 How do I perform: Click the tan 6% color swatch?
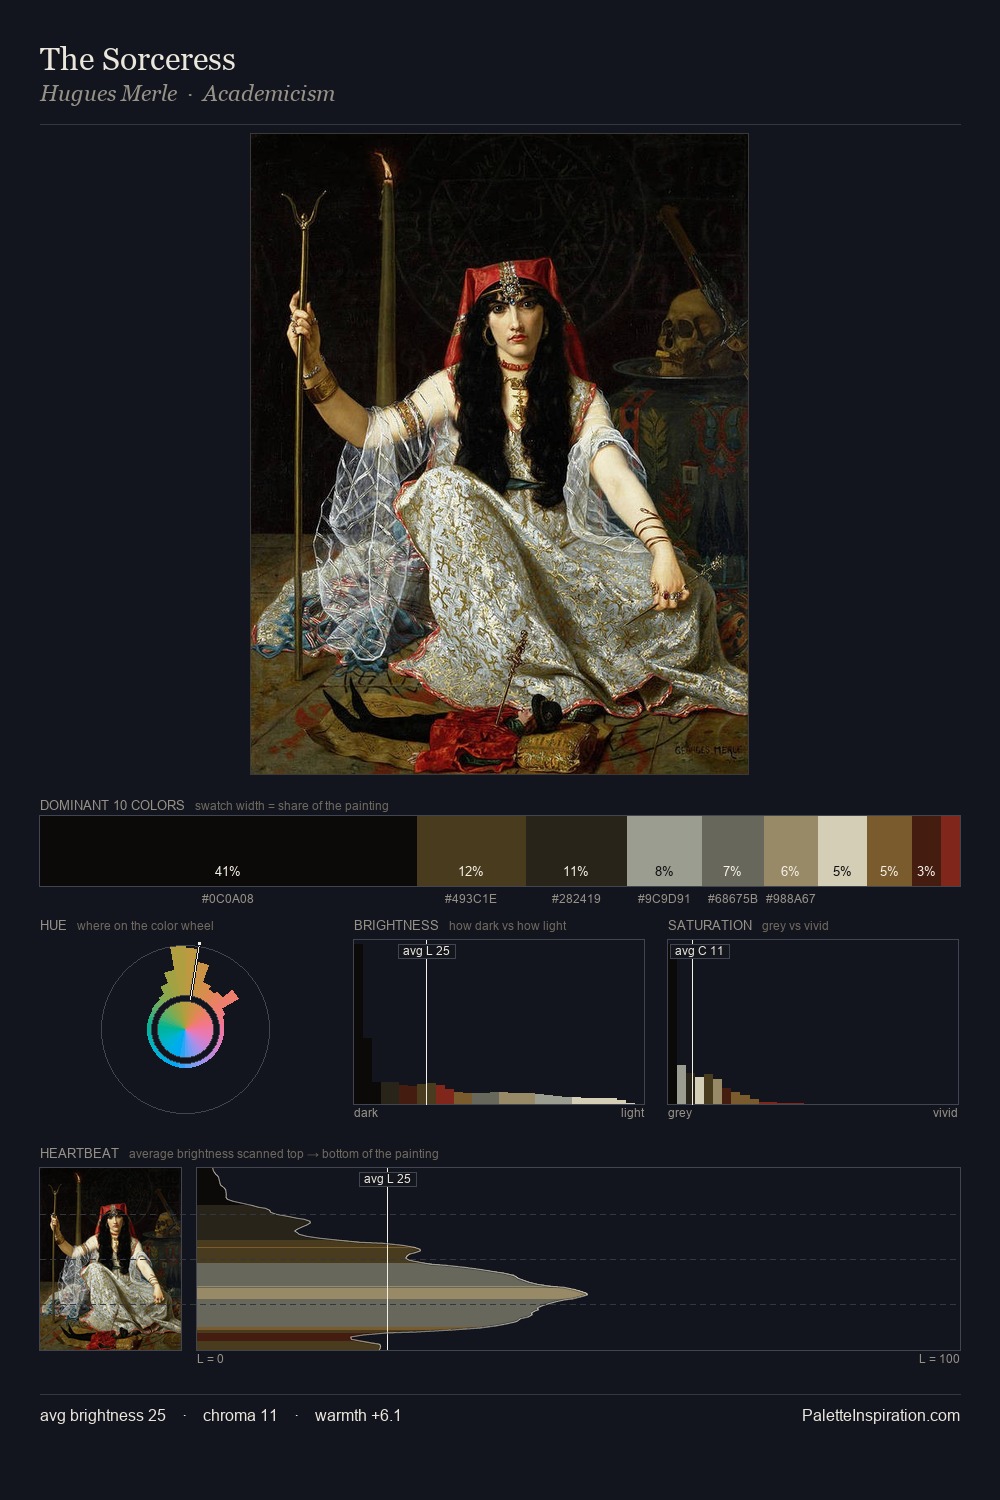(791, 851)
